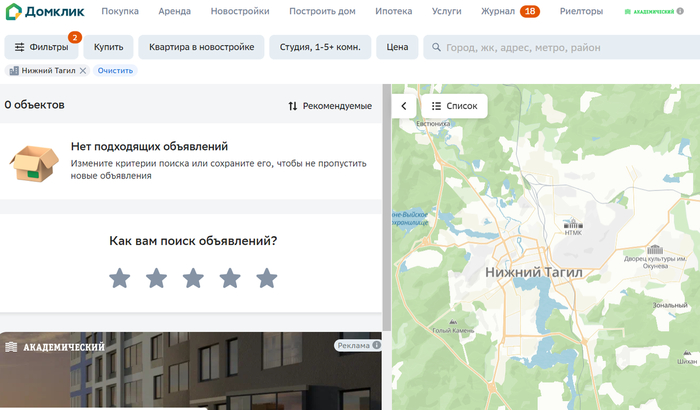Click the info icon next to Реклама
This screenshot has height=410, width=700.
[376, 345]
